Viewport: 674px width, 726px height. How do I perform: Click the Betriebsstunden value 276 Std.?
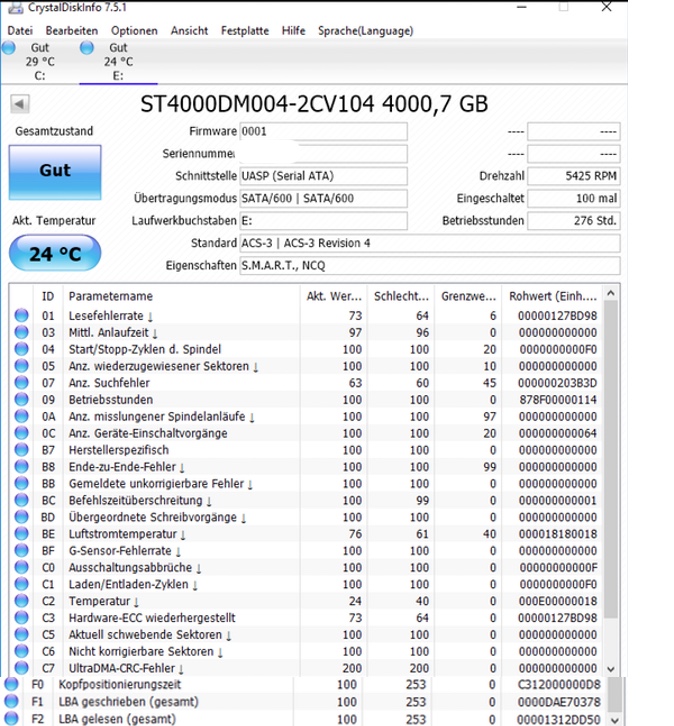click(x=574, y=220)
